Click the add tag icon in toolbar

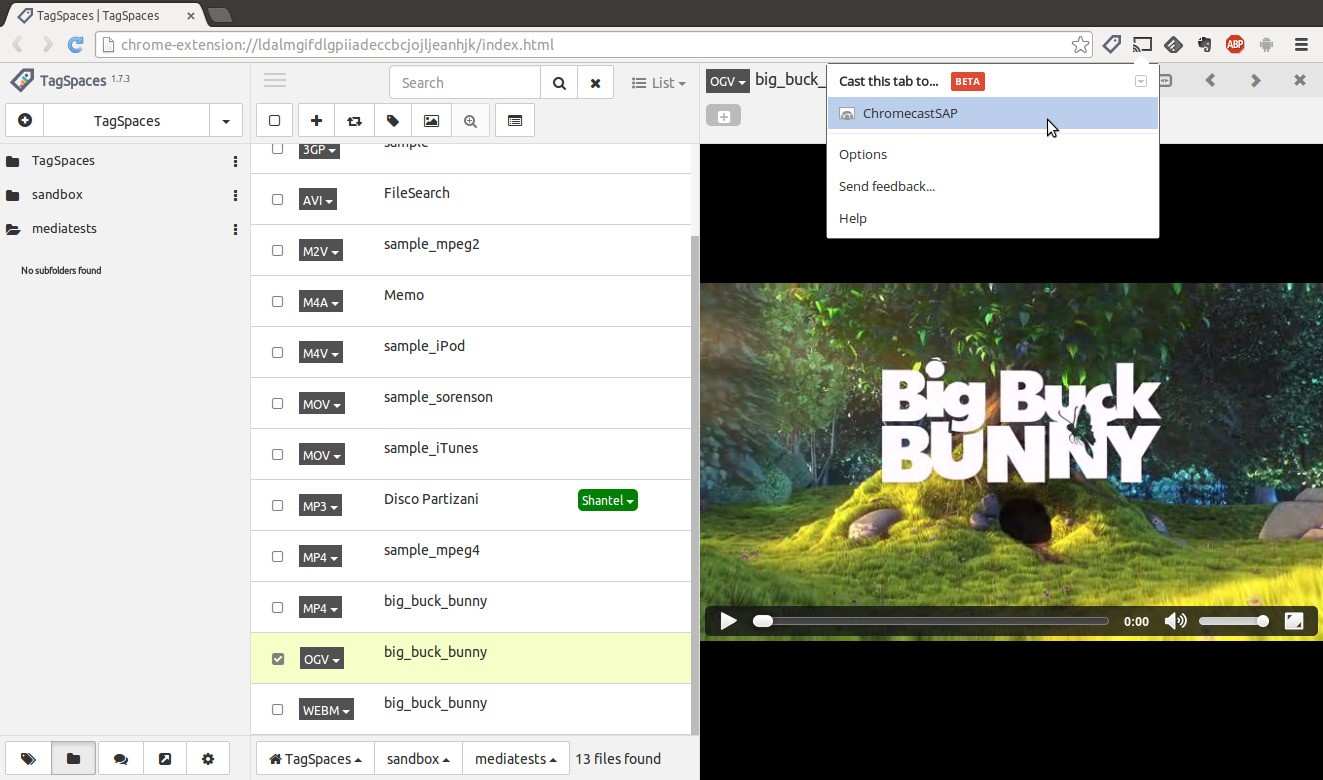click(x=393, y=121)
